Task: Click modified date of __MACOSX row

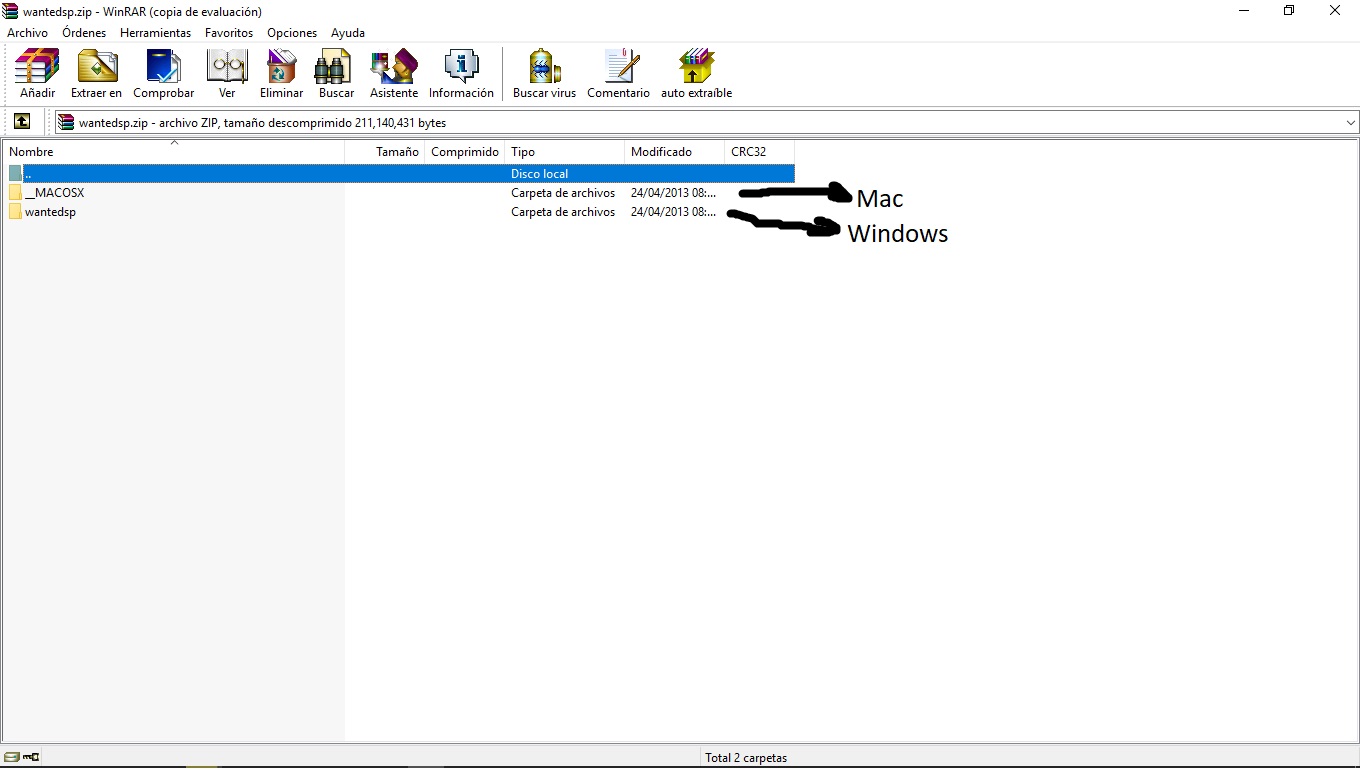Action: (x=673, y=192)
